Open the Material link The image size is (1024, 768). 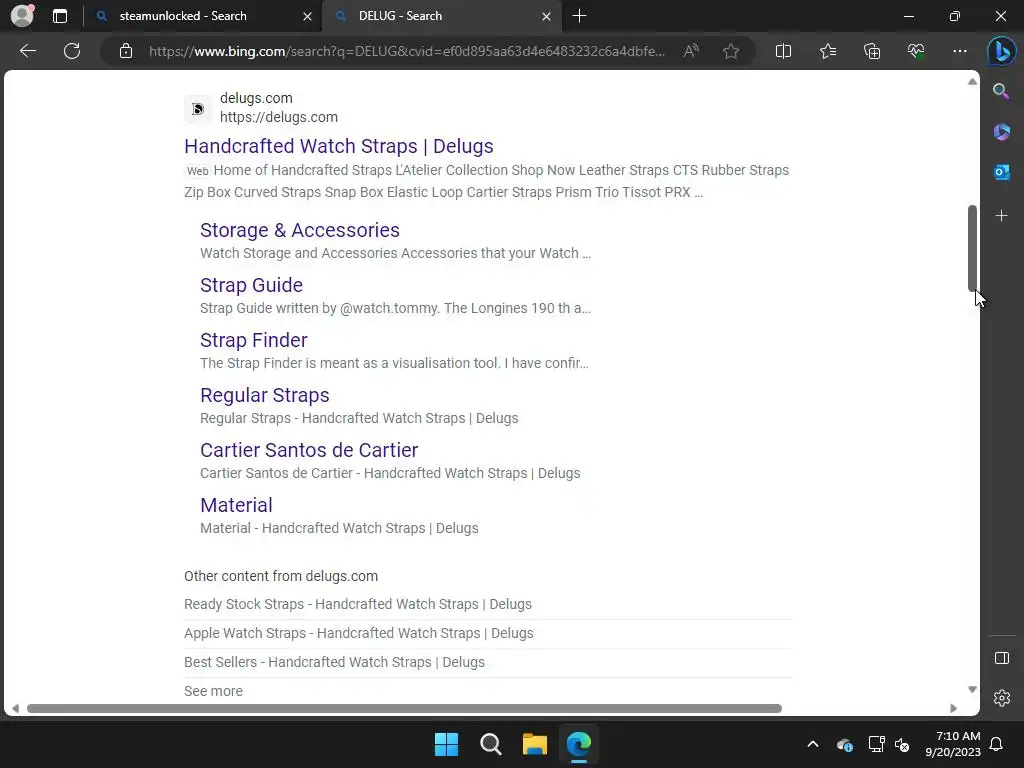tap(236, 505)
